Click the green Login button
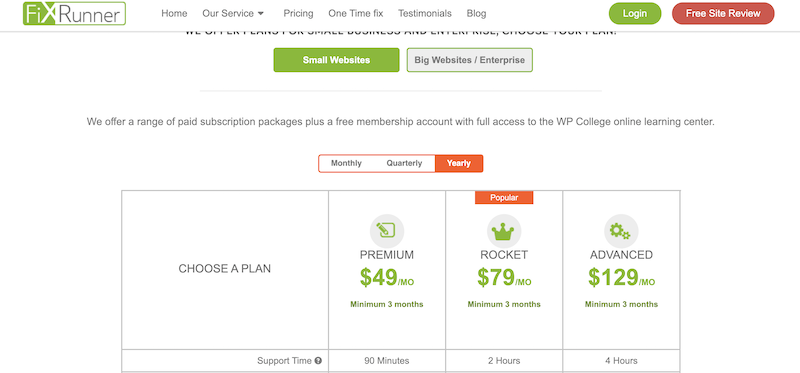Screen dimensions: 800x373 pyautogui.click(x=635, y=13)
